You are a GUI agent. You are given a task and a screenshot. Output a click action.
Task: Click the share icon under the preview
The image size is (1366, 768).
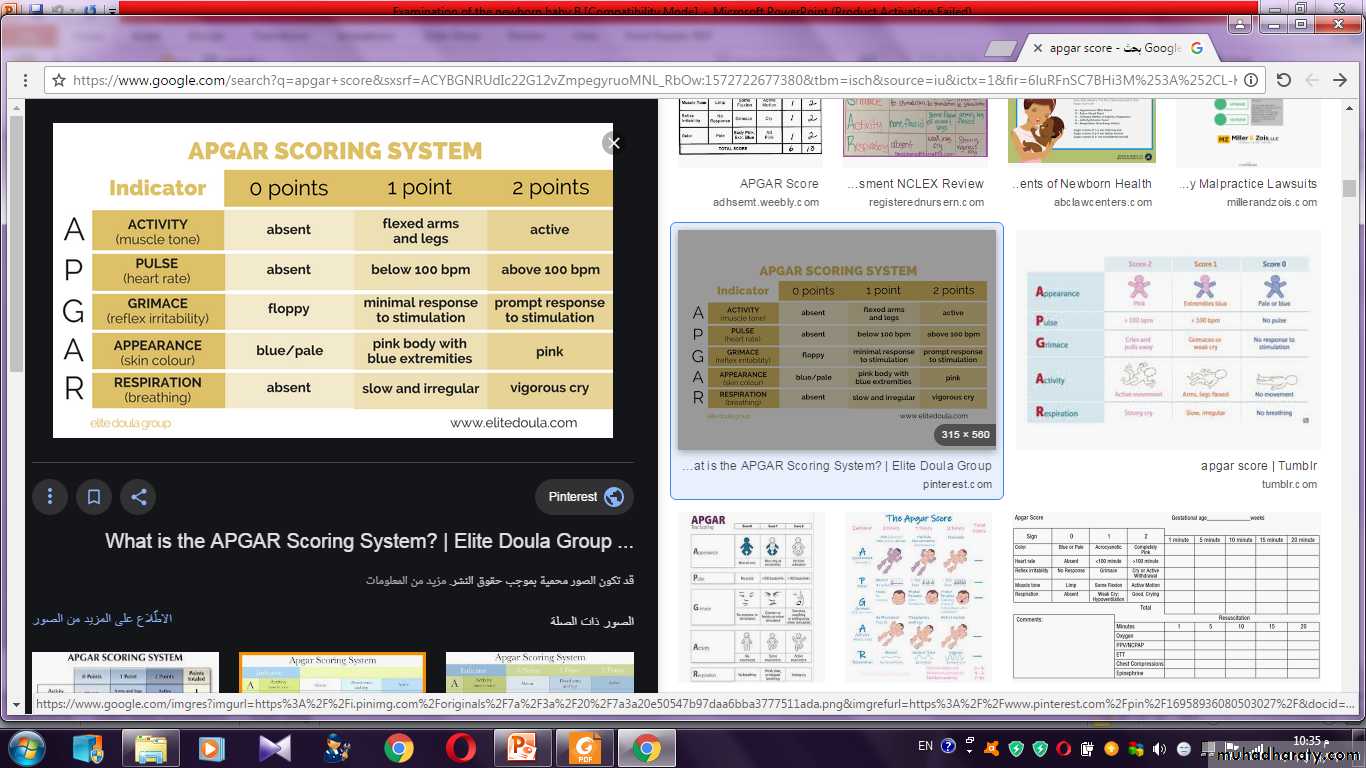138,497
